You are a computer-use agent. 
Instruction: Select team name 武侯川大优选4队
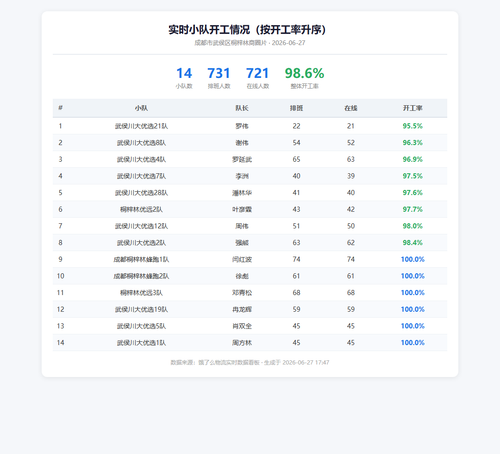[141, 159]
